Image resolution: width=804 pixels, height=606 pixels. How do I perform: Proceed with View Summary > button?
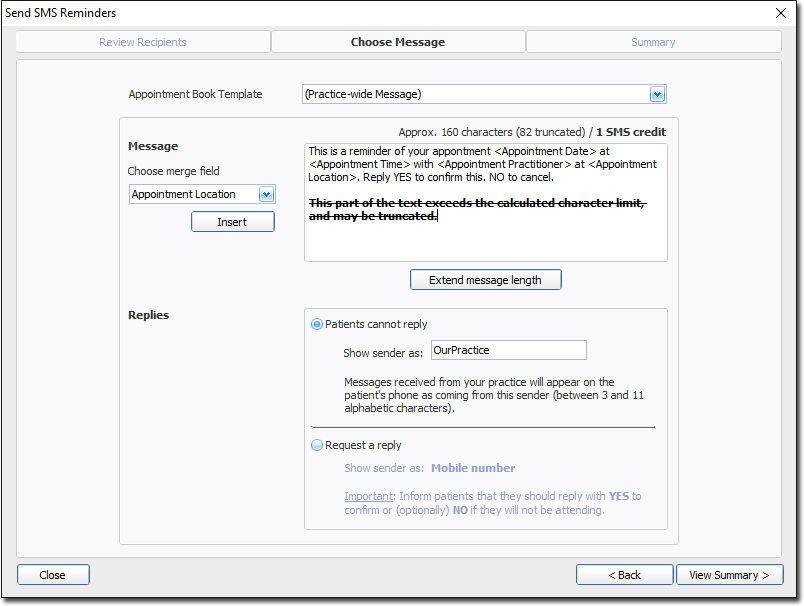tap(729, 575)
